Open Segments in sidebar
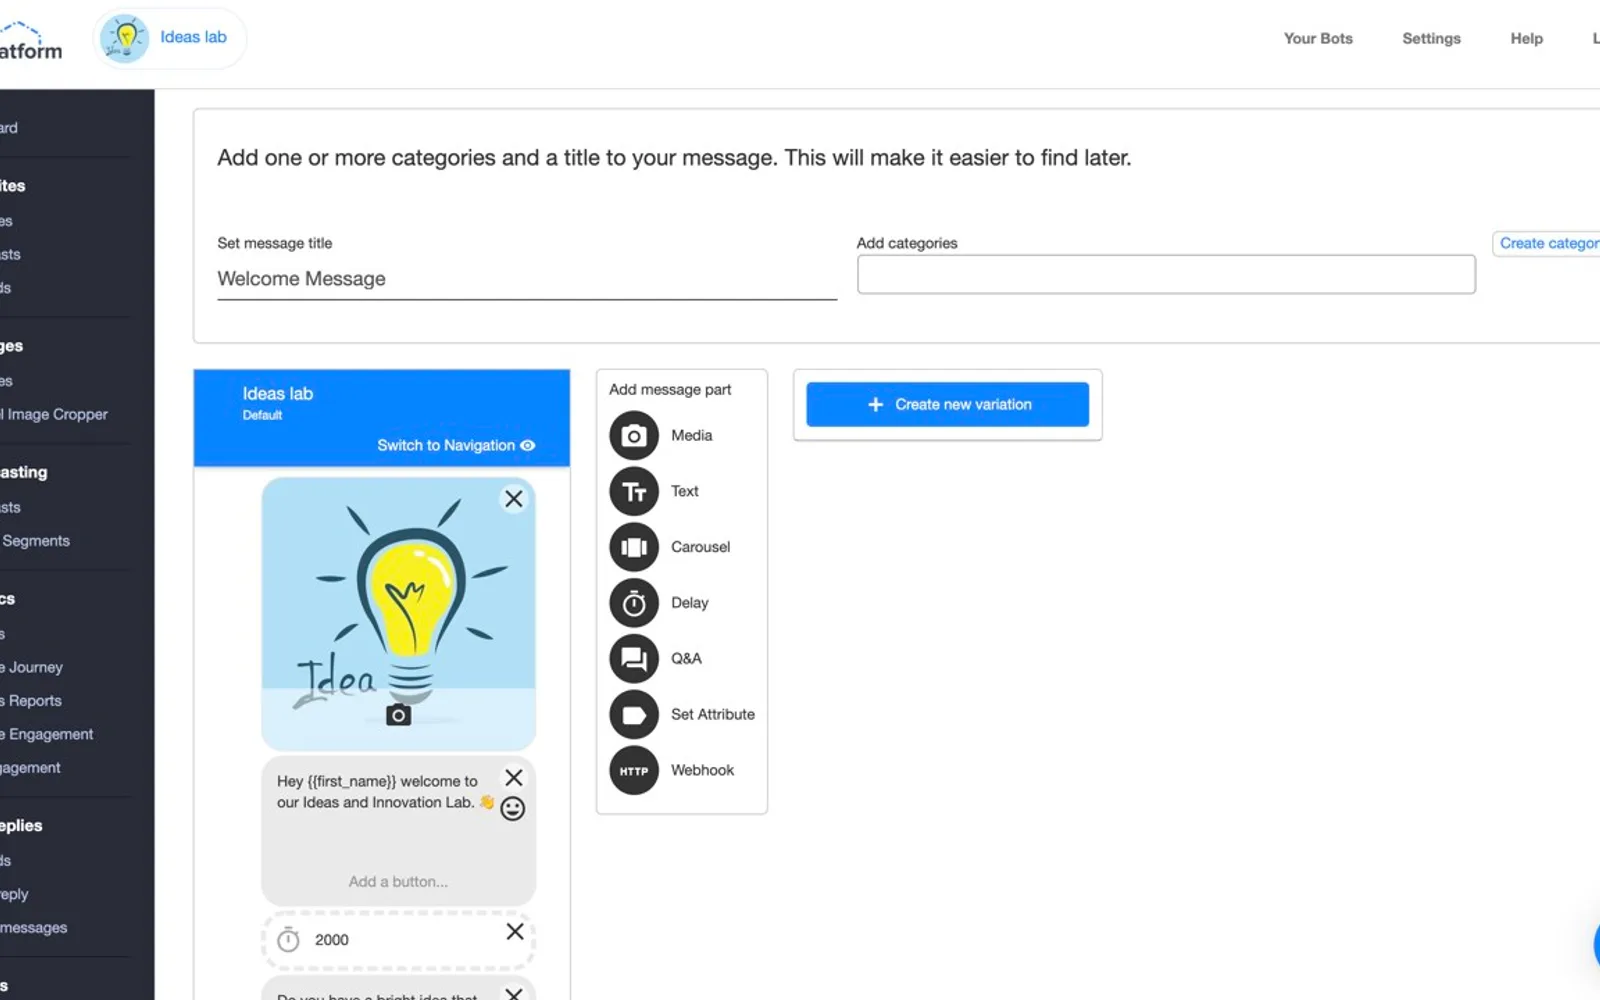The height and width of the screenshot is (1000, 1600). (36, 541)
